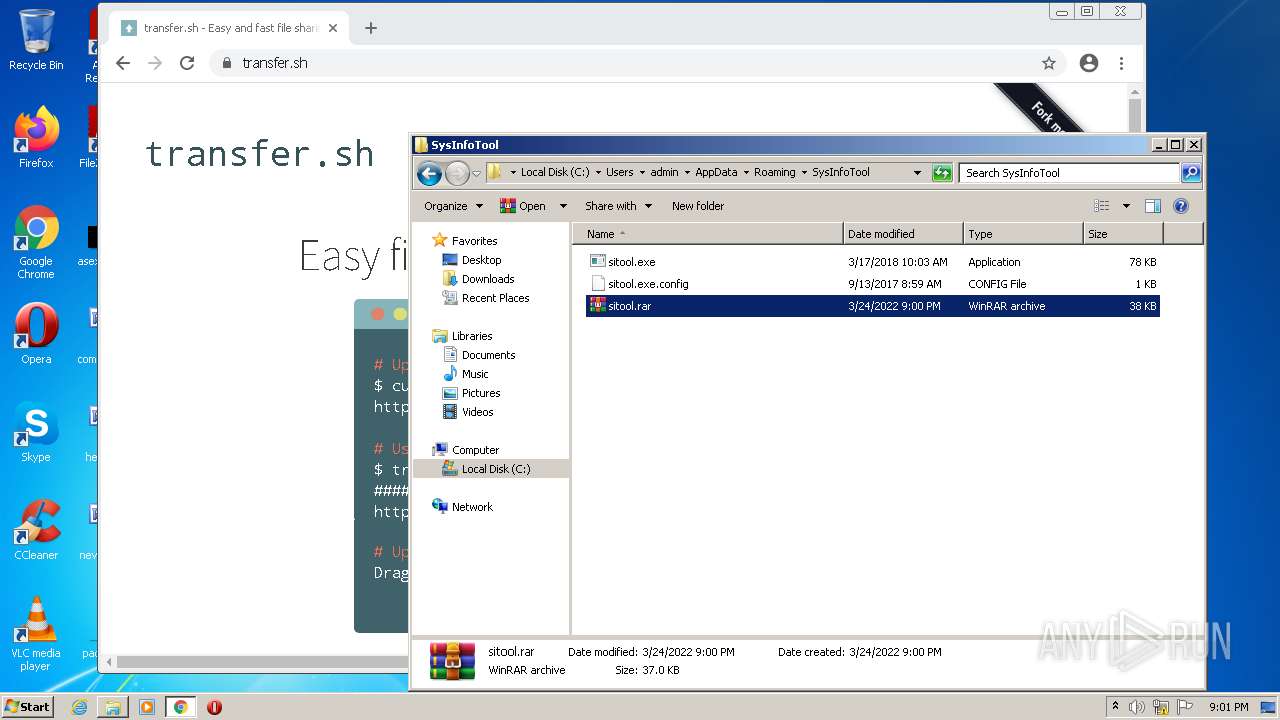Toggle the preview pane icon in Explorer
Image resolution: width=1280 pixels, height=720 pixels.
pos(1152,206)
